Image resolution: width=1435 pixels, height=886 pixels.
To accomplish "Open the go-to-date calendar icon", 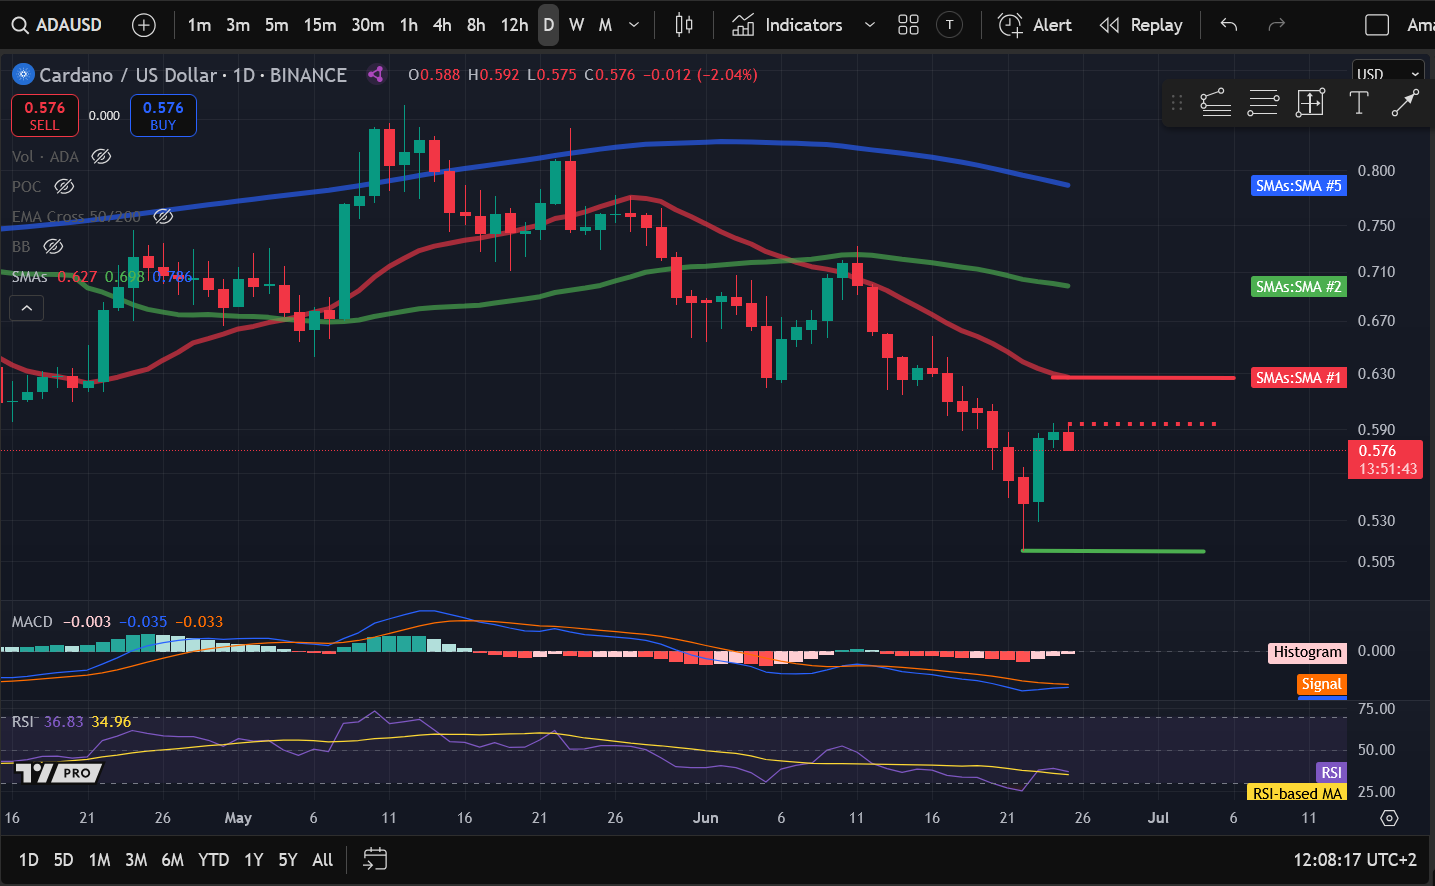I will click(375, 859).
